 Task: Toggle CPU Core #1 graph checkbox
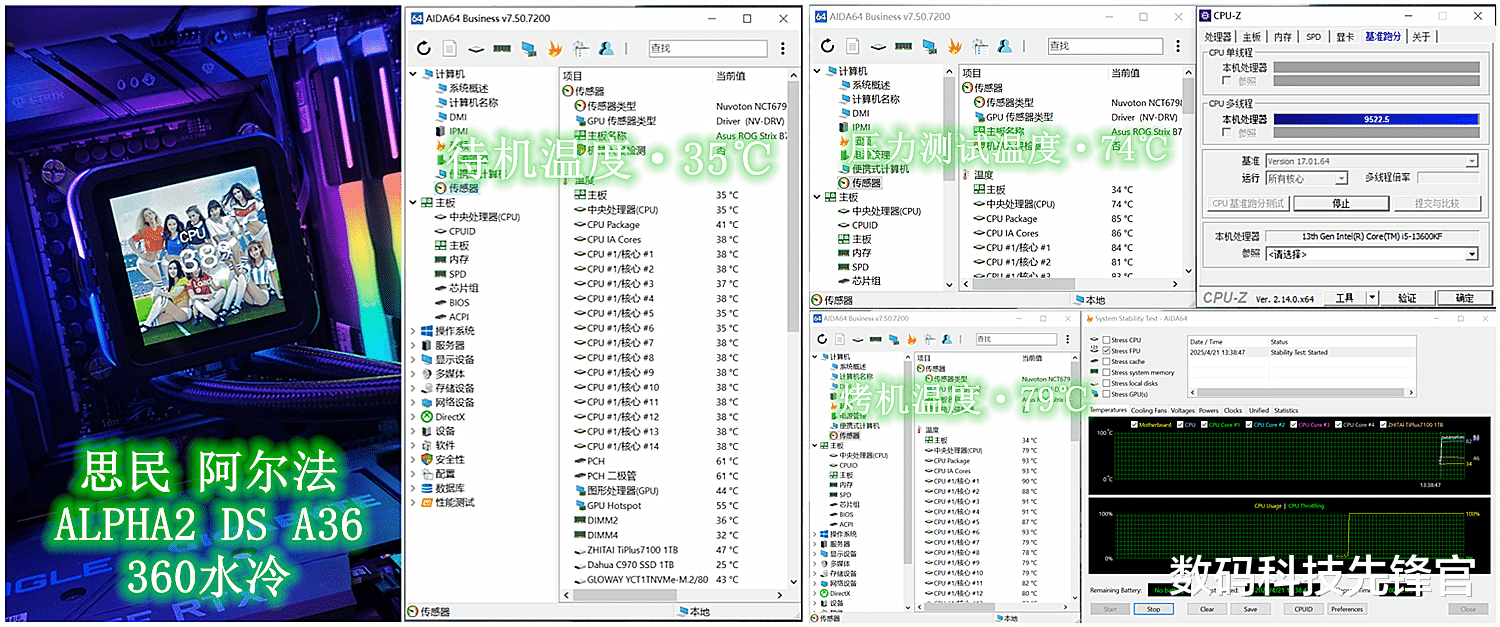tap(1204, 425)
